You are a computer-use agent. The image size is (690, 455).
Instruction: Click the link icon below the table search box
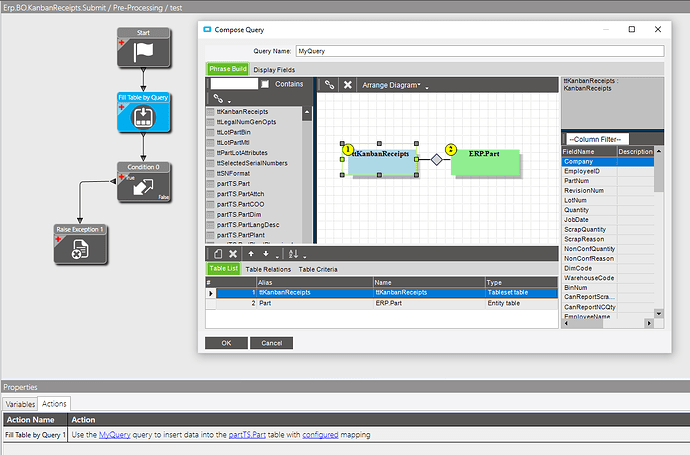218,99
